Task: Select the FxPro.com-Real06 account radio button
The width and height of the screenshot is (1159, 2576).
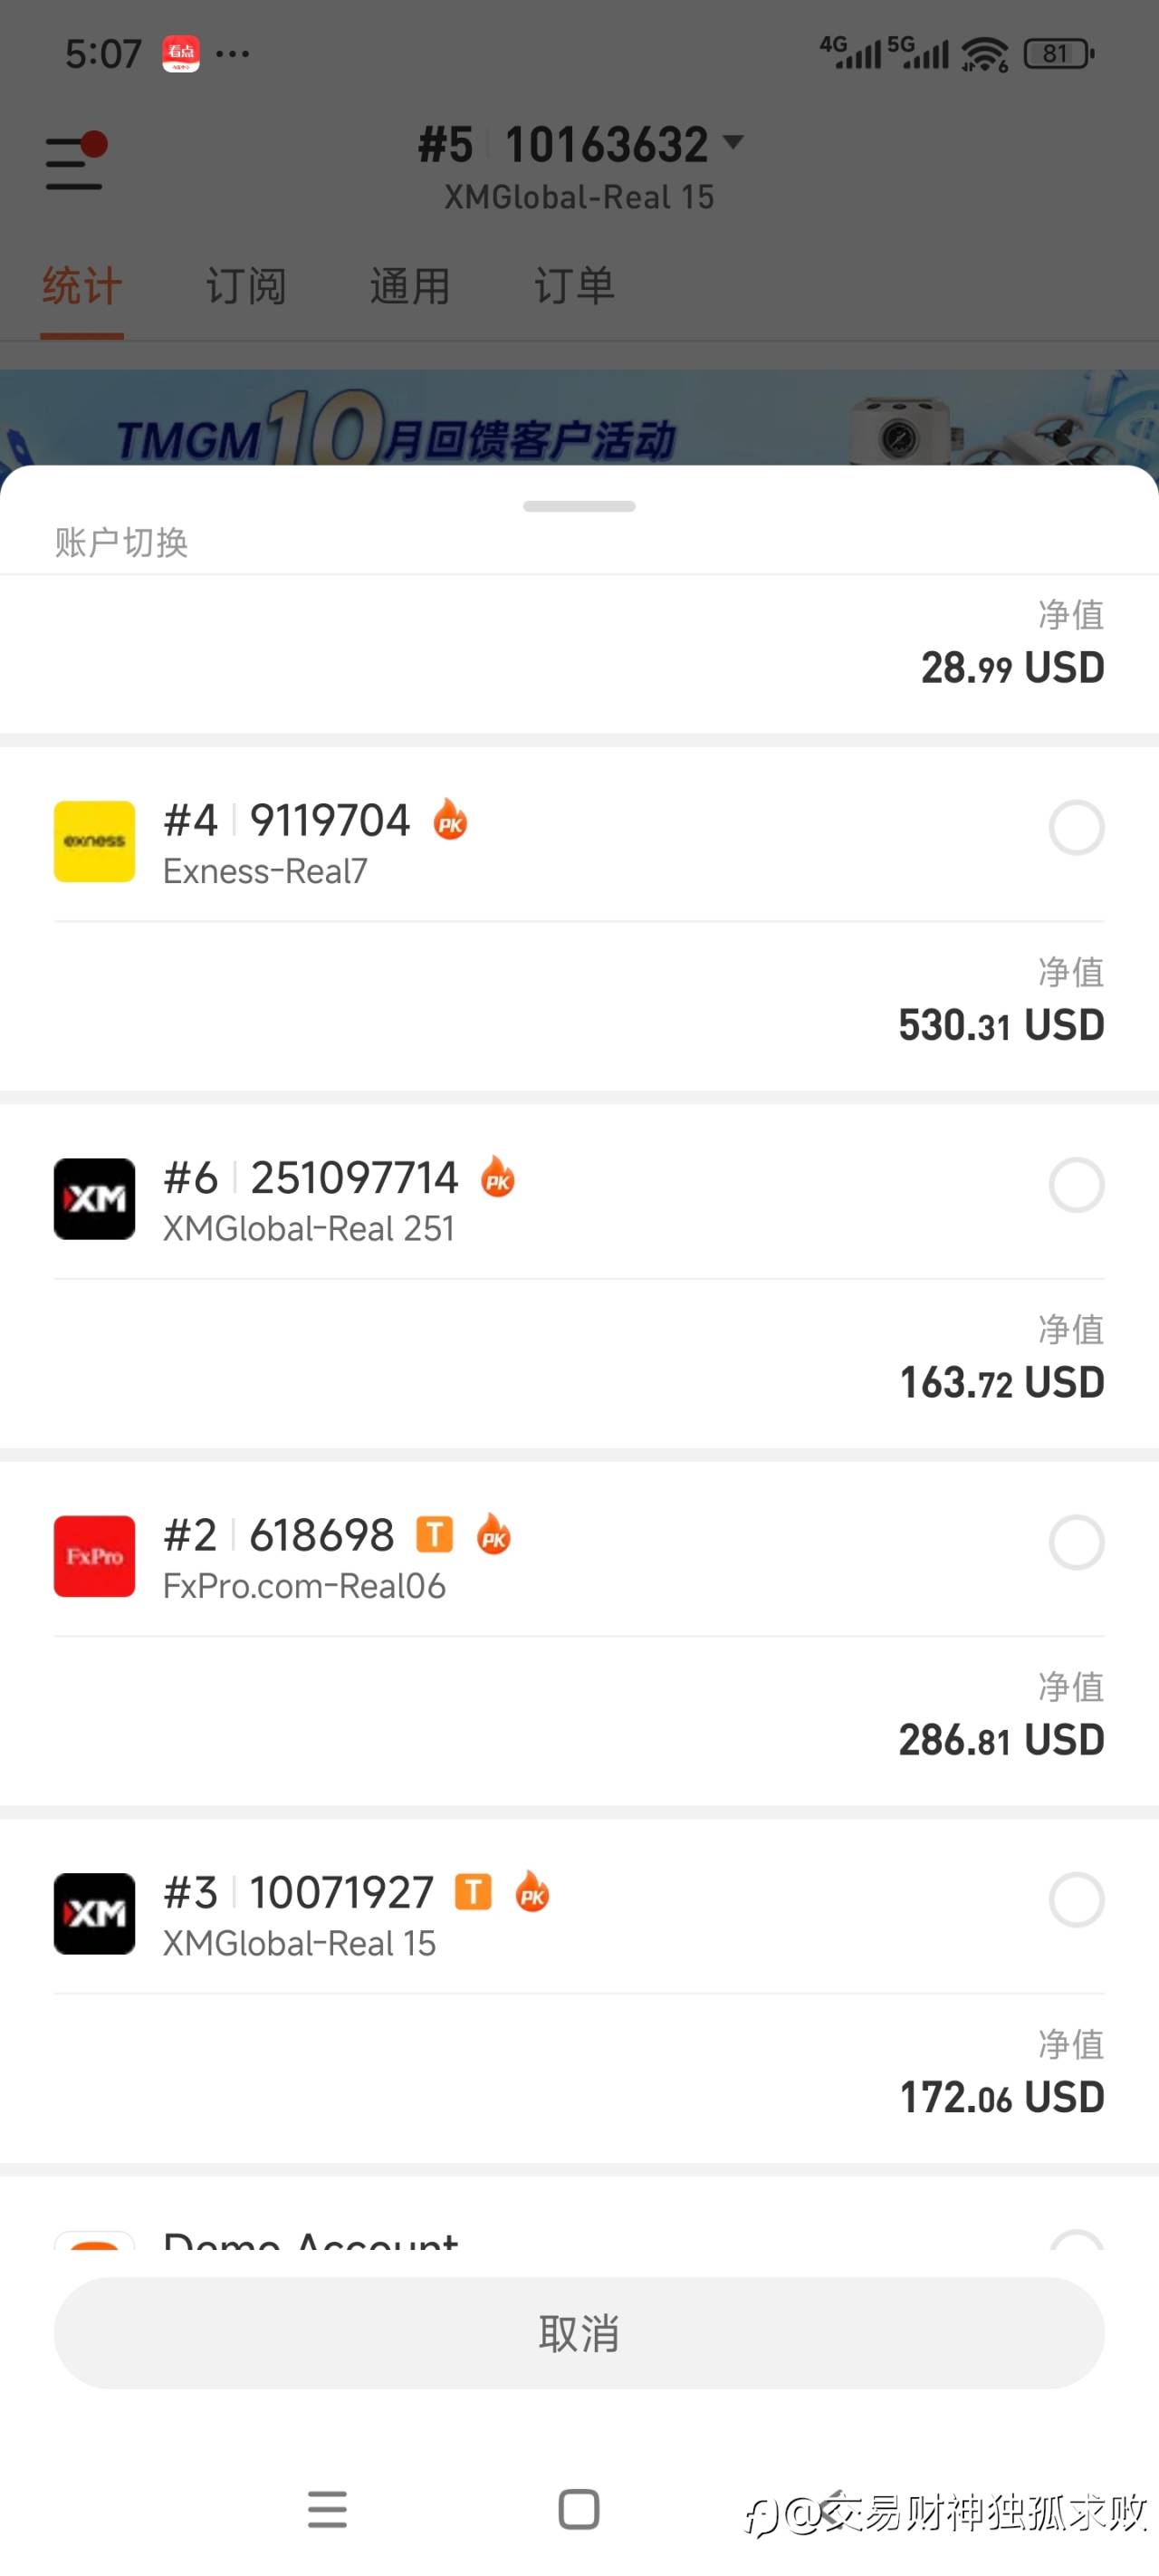Action: [x=1076, y=1542]
